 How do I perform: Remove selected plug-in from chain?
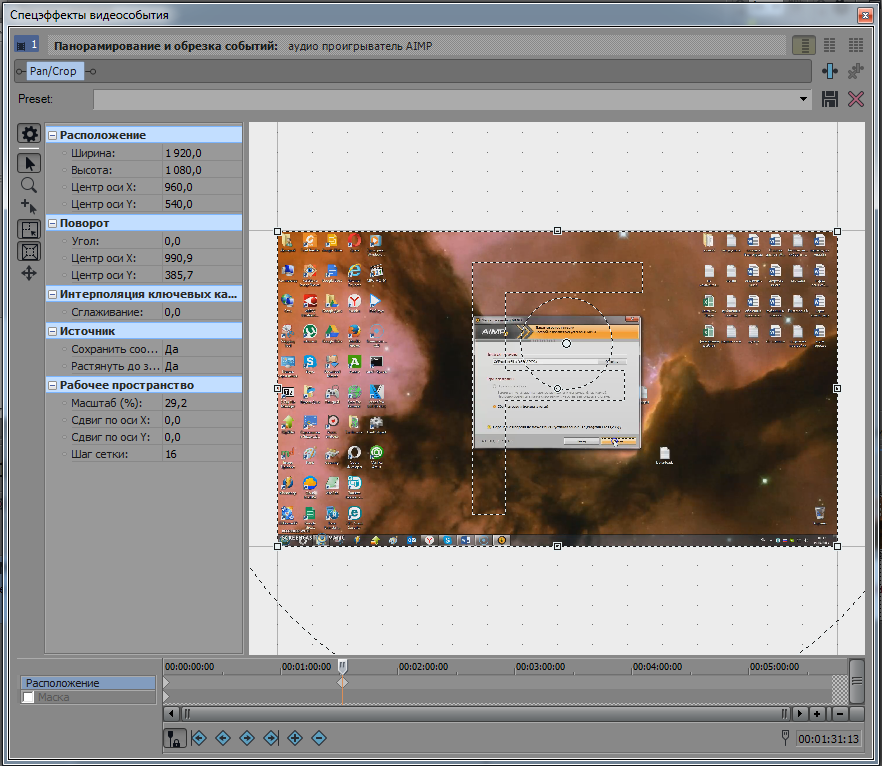(x=856, y=71)
